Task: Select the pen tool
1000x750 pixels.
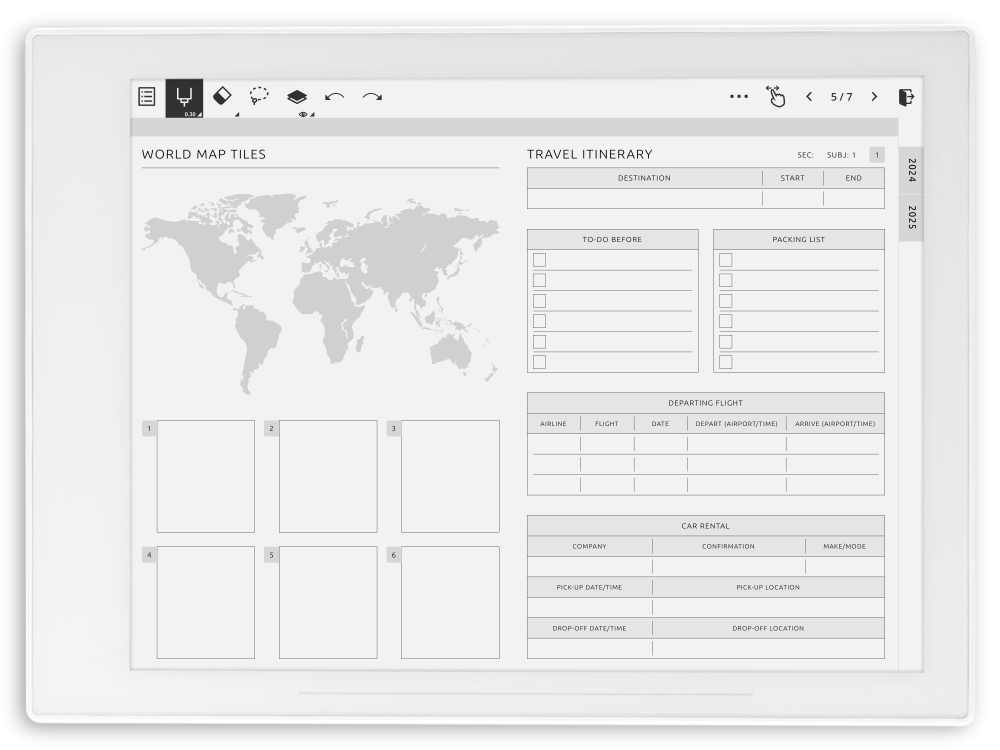Action: point(184,97)
